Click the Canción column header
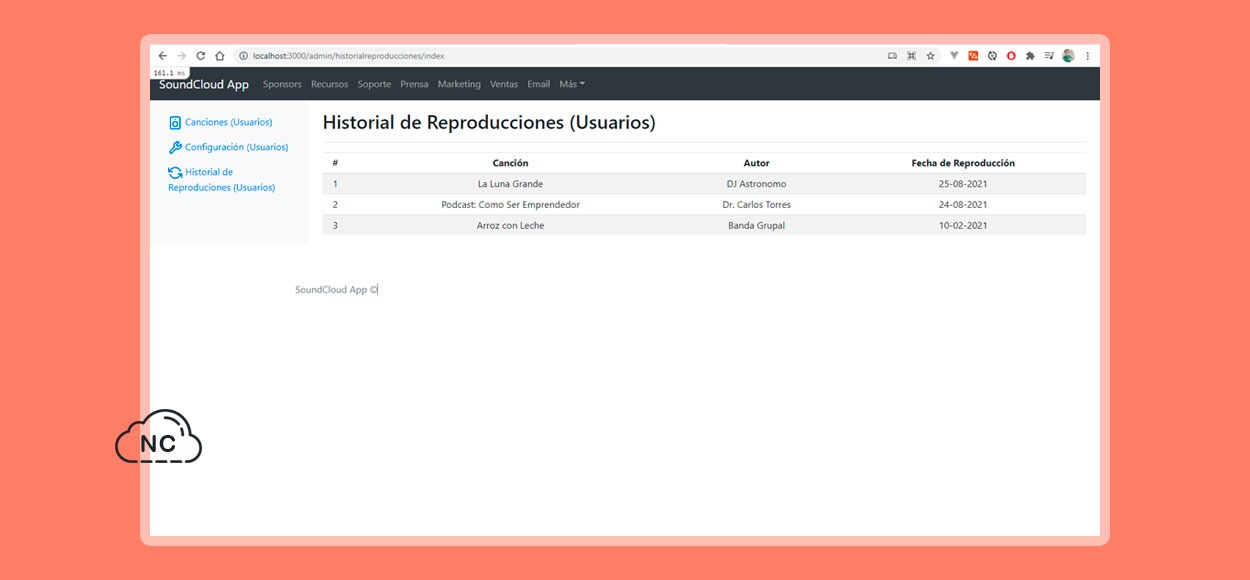The height and width of the screenshot is (580, 1250). (x=510, y=163)
